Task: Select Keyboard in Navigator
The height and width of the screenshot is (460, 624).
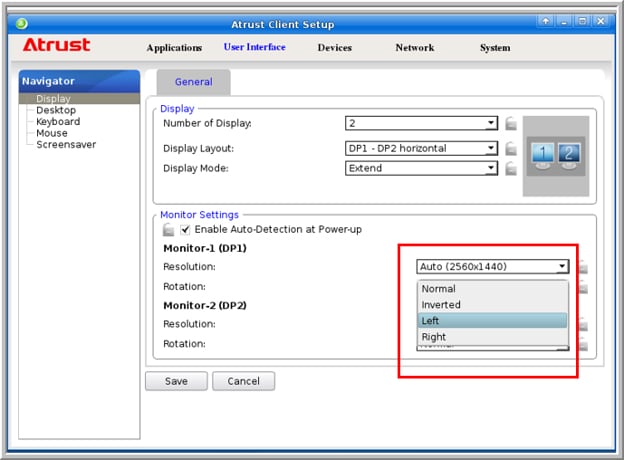Action: point(58,121)
